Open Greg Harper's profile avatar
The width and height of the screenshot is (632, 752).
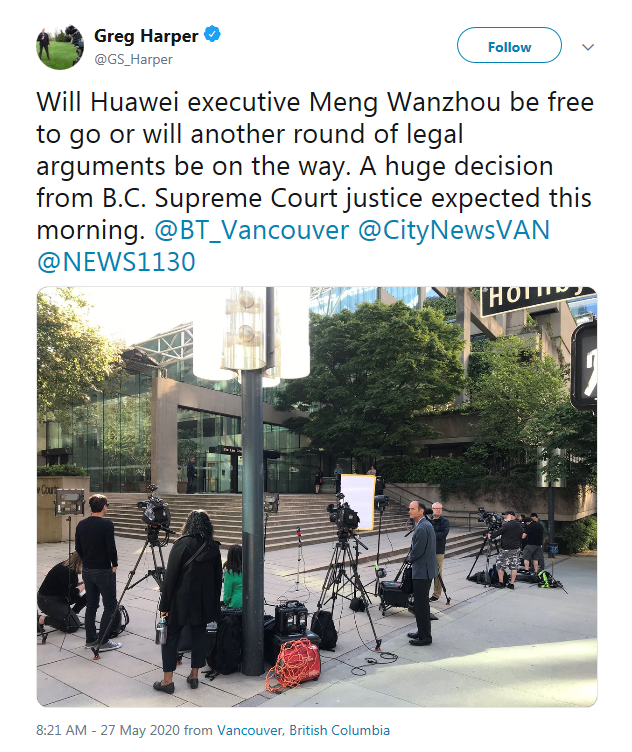tap(59, 47)
